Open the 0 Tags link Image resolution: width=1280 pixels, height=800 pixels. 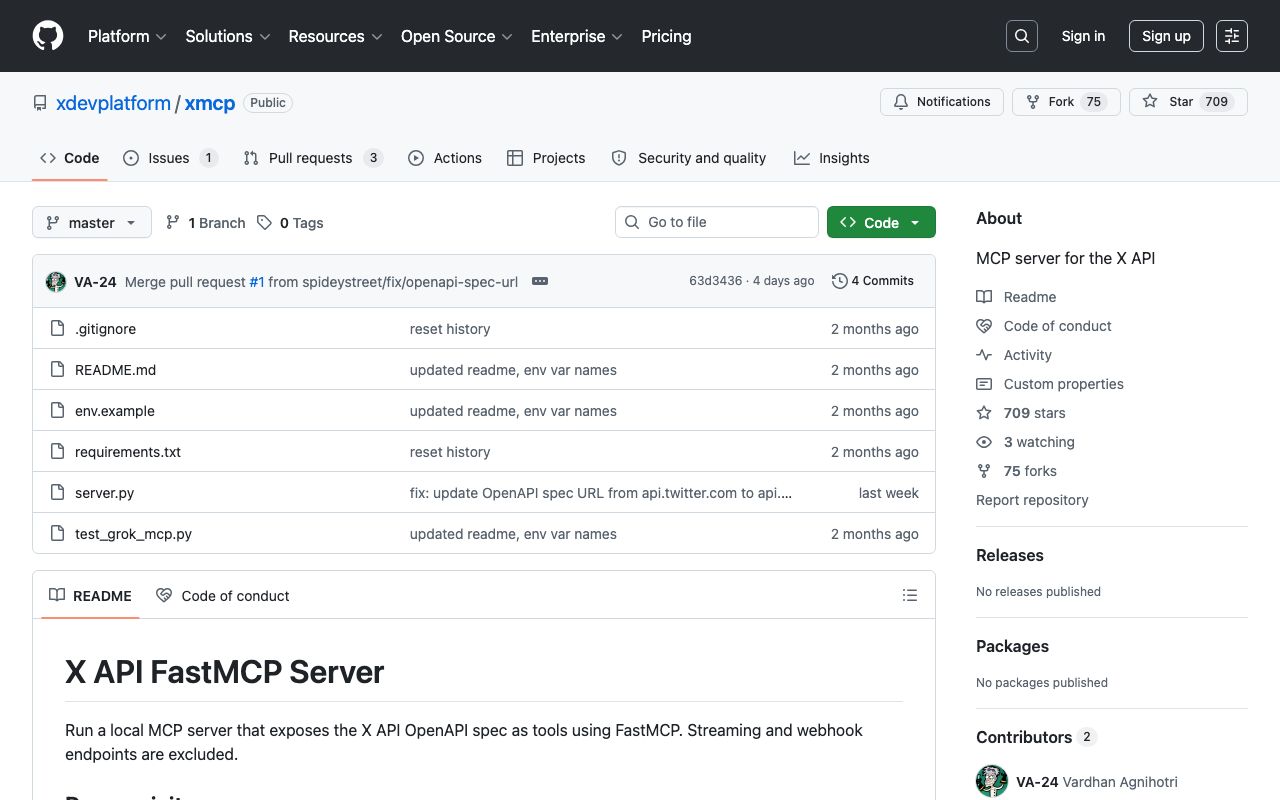(290, 223)
